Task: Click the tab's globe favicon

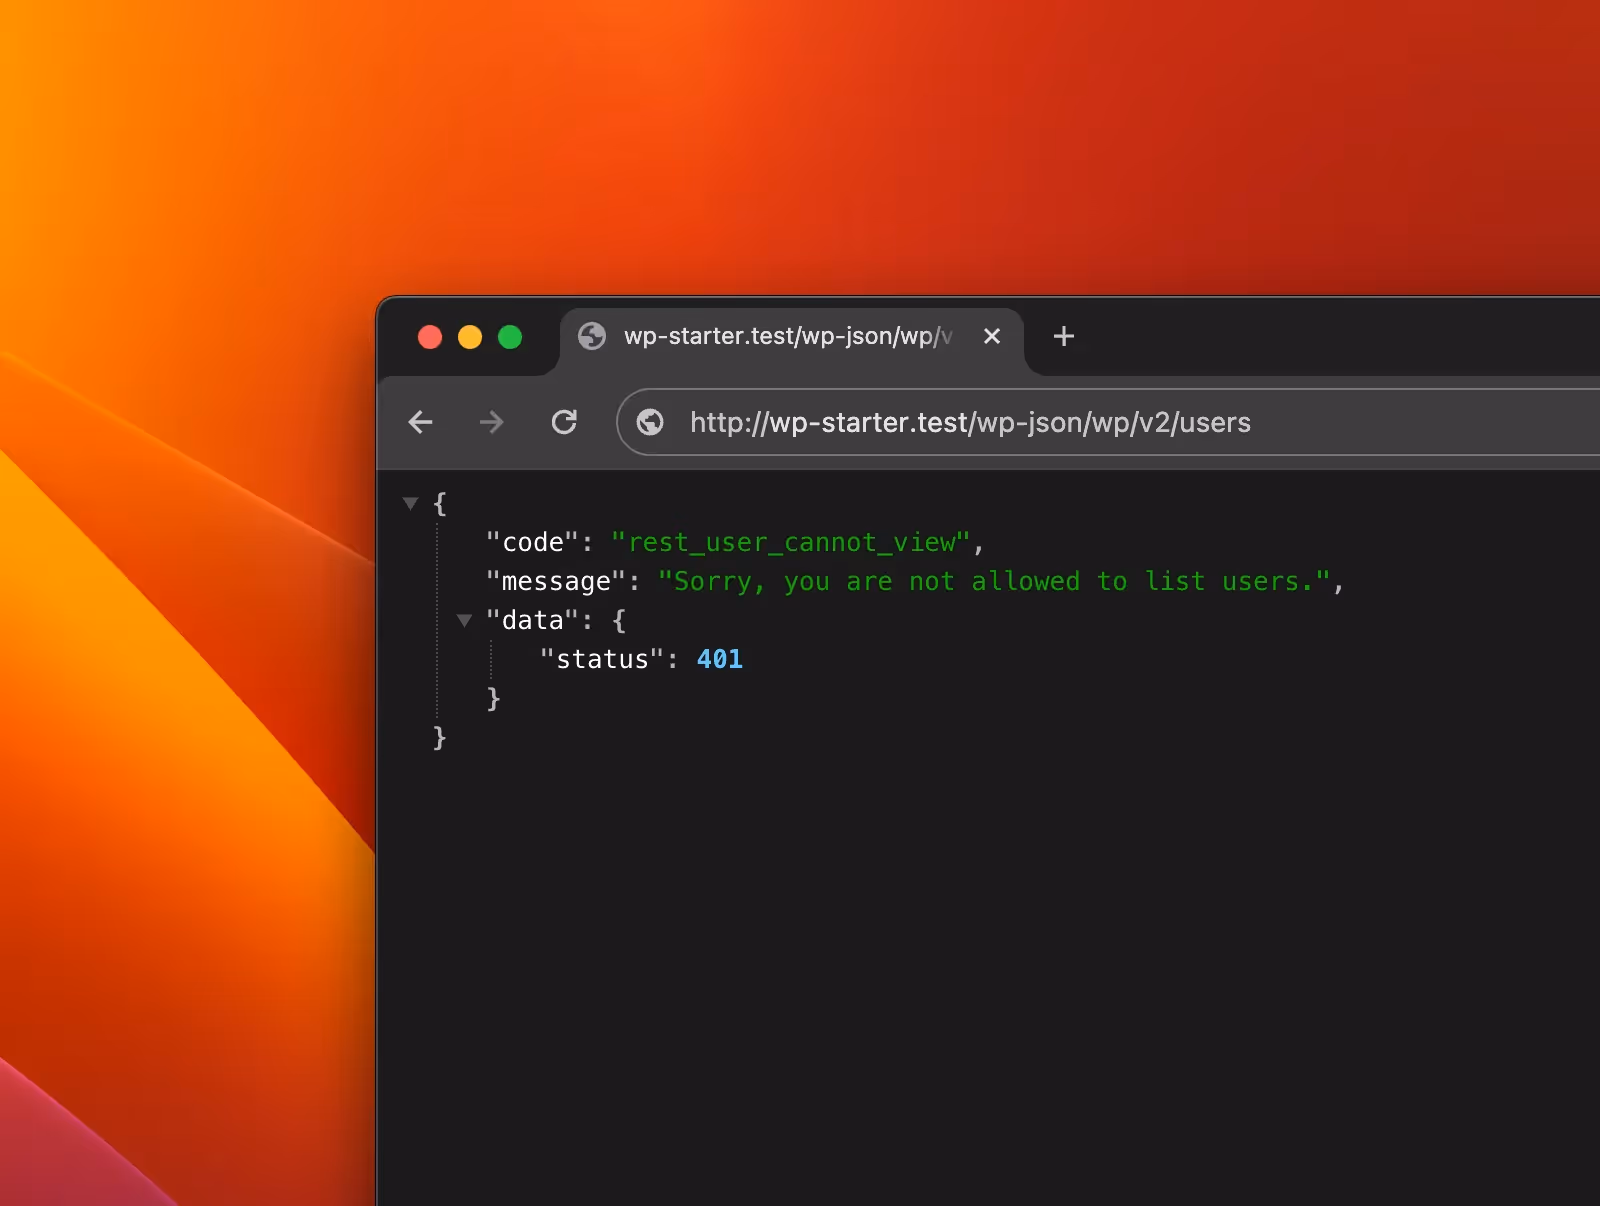Action: pos(592,336)
